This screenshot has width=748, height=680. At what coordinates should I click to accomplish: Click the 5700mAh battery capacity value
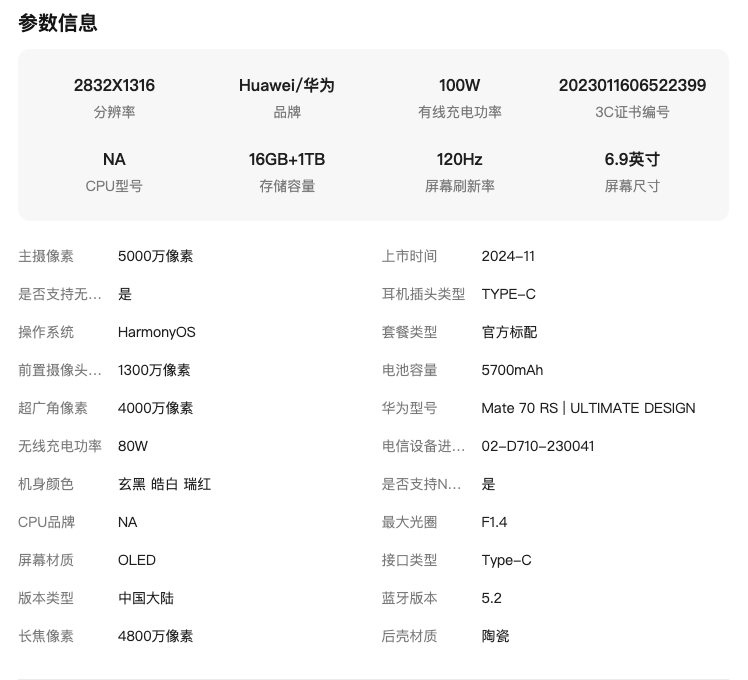click(x=512, y=370)
